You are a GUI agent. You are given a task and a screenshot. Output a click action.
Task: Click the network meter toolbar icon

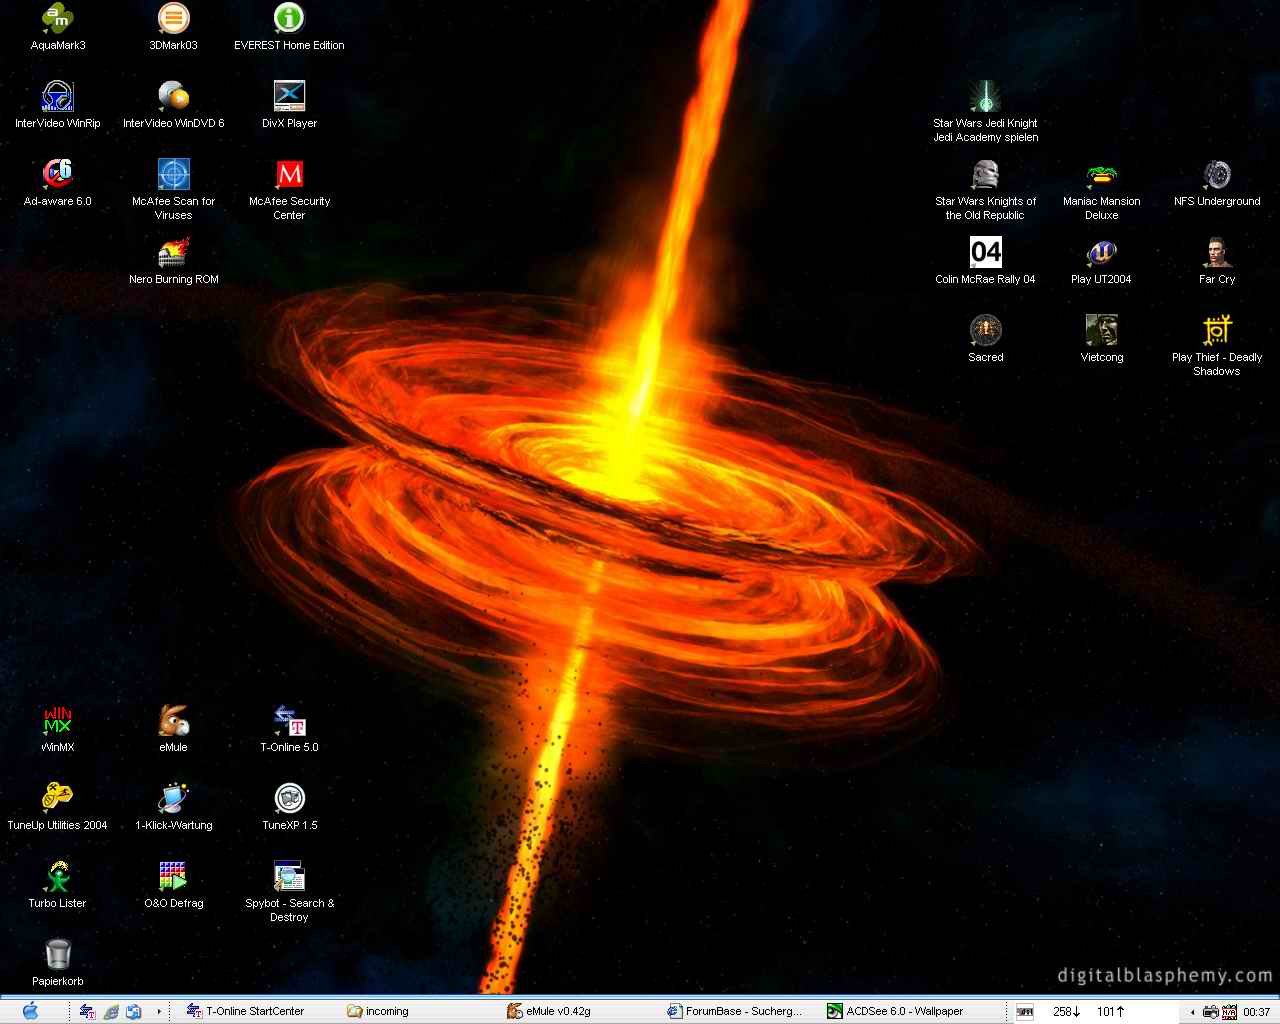(1025, 1012)
